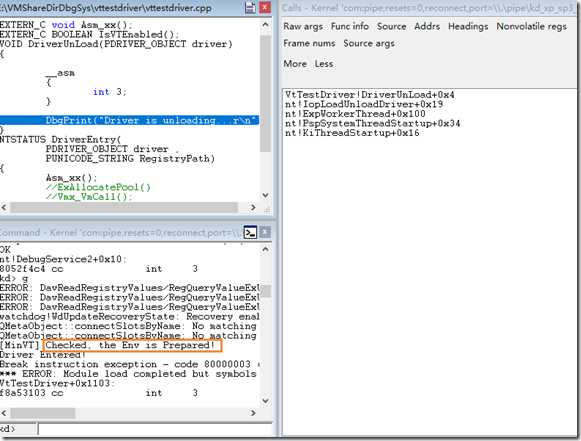581x441 pixels.
Task: Select VtTestDriver!DriverUnLoad+0x4 frame
Action: tap(369, 95)
